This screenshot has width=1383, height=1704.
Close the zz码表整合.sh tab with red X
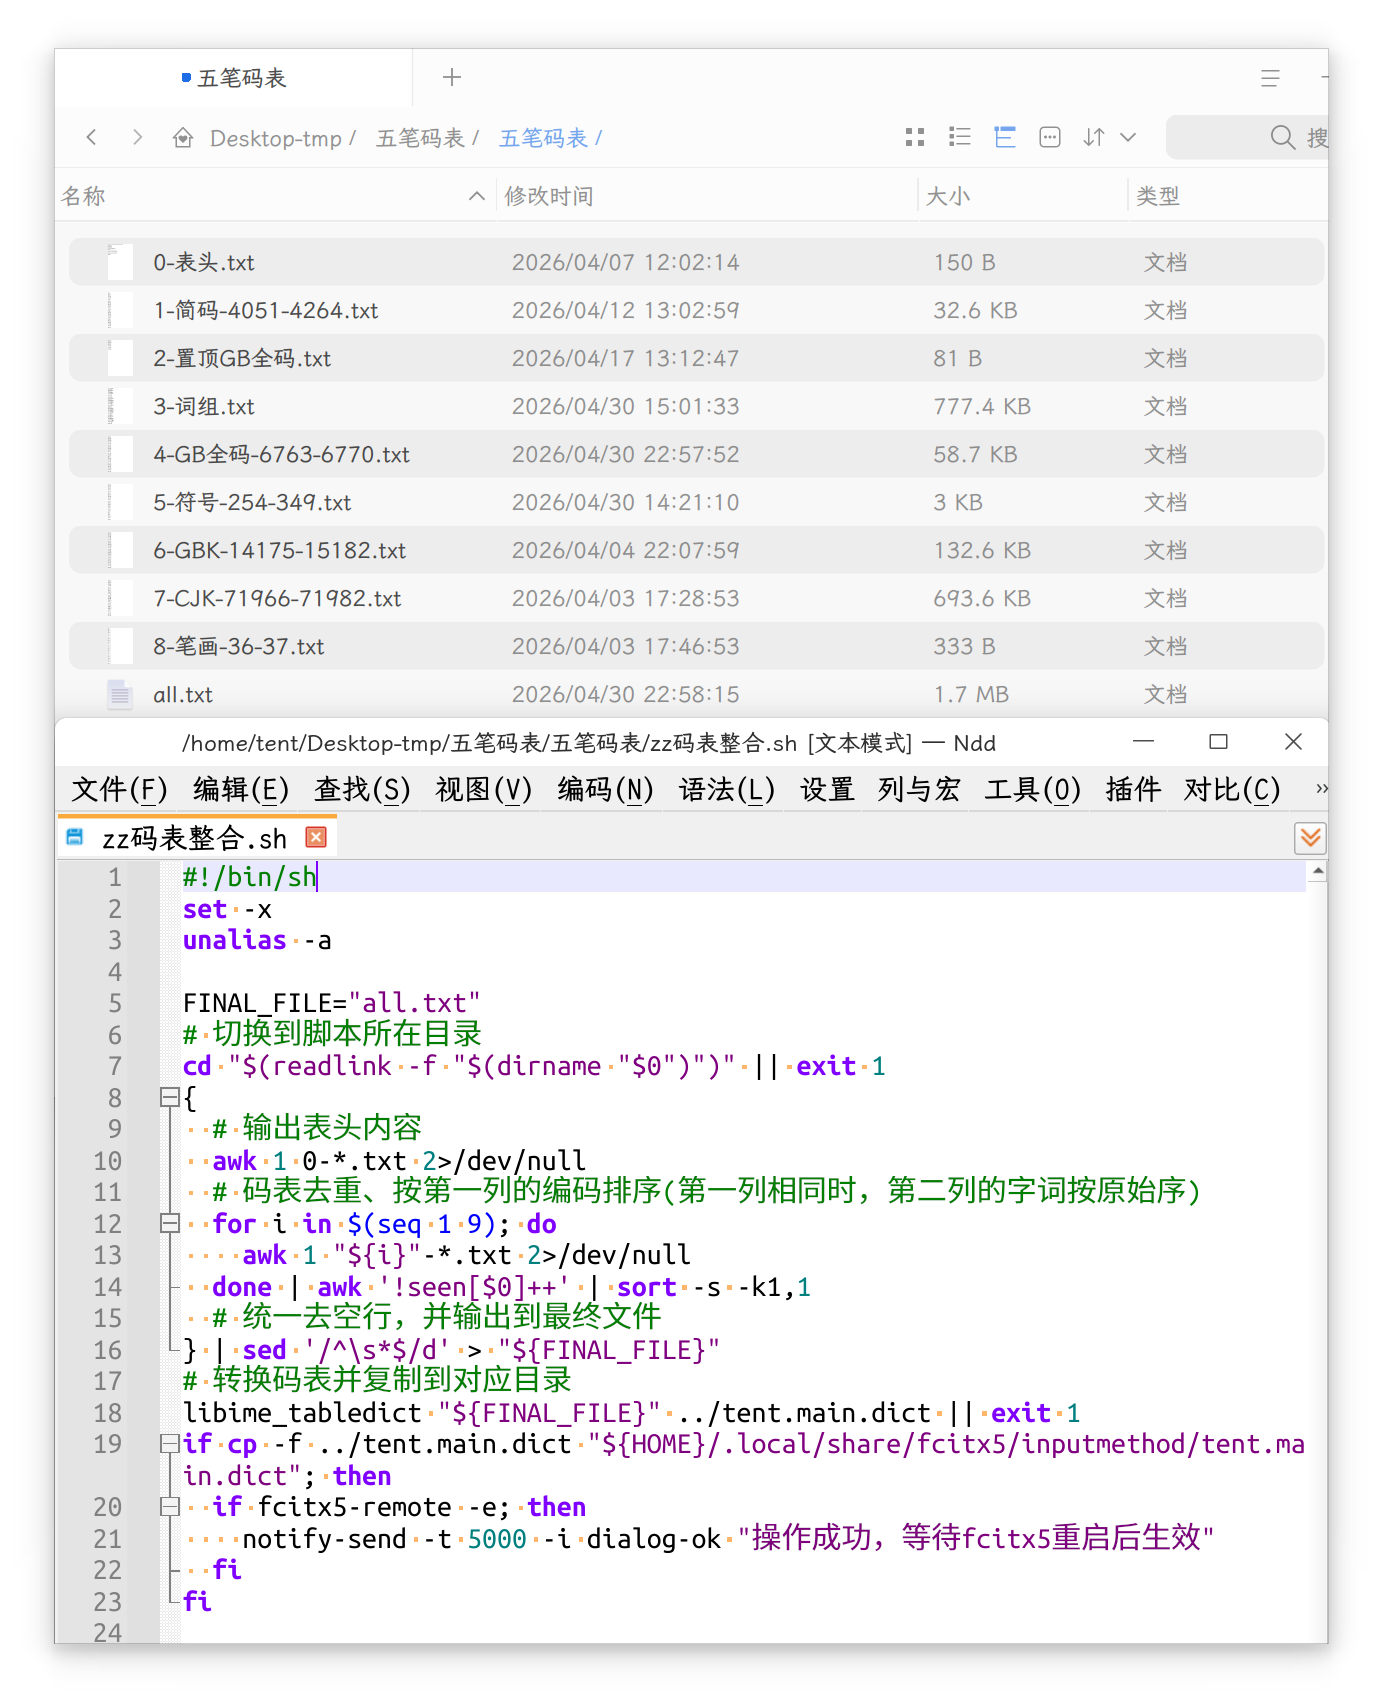pyautogui.click(x=316, y=837)
